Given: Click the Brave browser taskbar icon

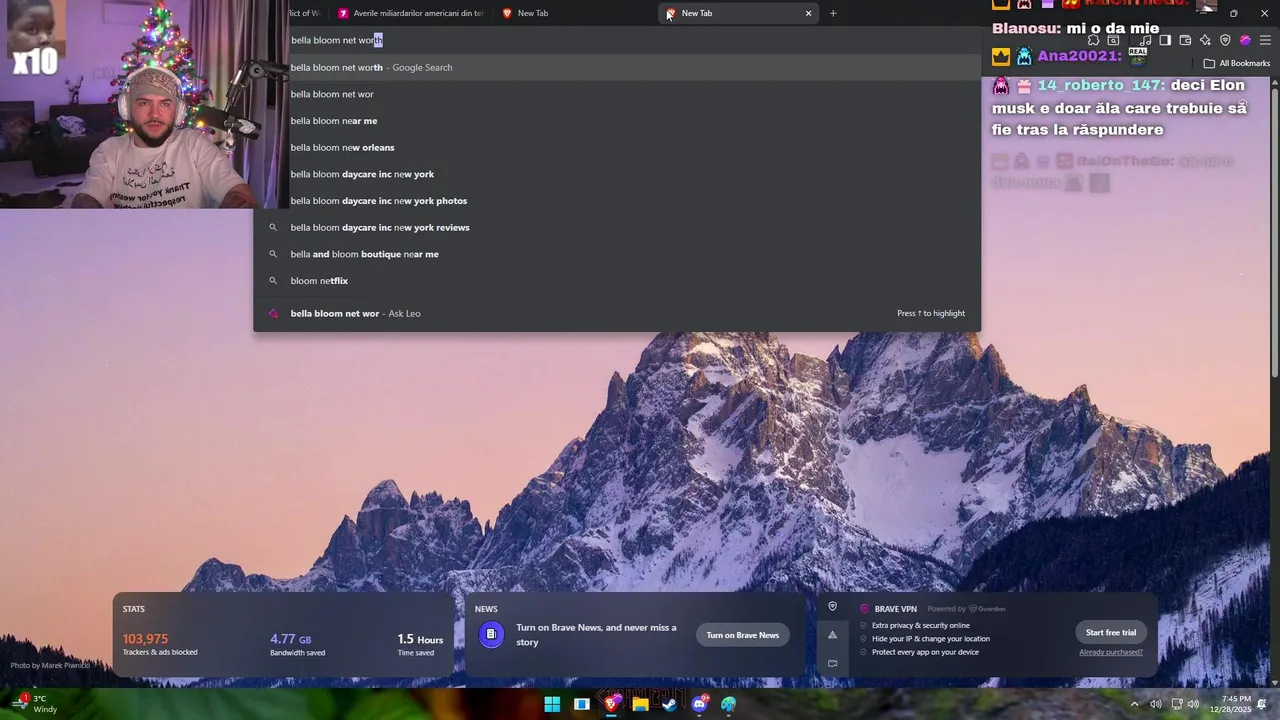Looking at the screenshot, I should click(x=611, y=704).
